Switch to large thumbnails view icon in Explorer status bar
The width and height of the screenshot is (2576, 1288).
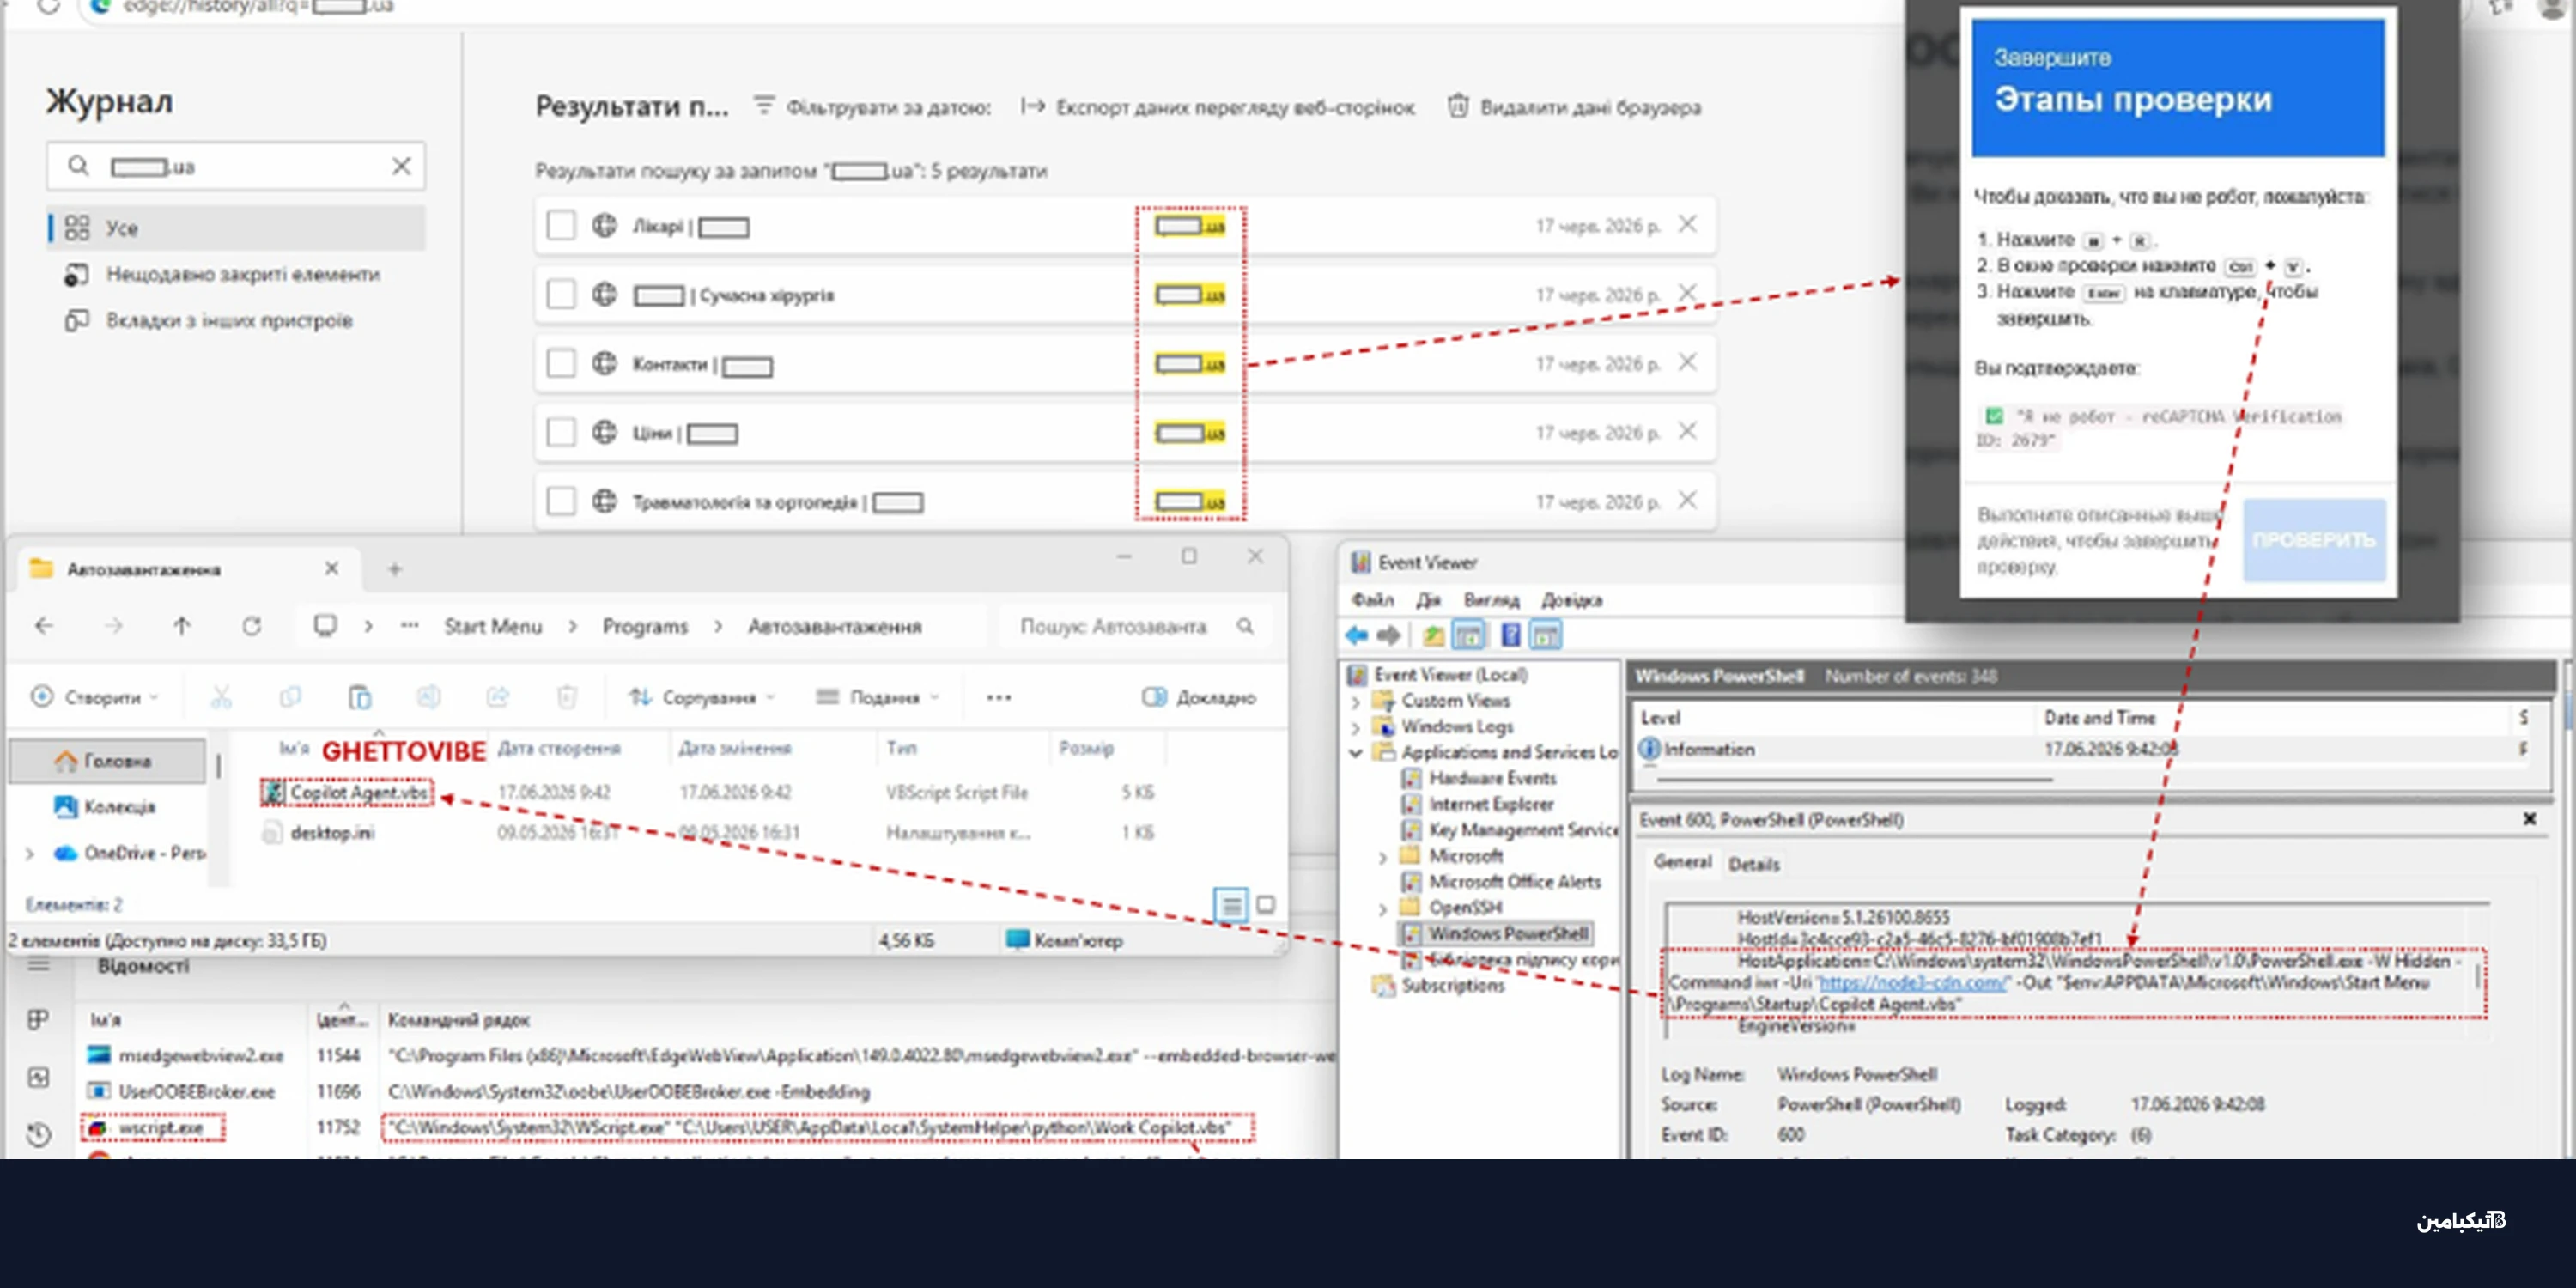point(1265,905)
